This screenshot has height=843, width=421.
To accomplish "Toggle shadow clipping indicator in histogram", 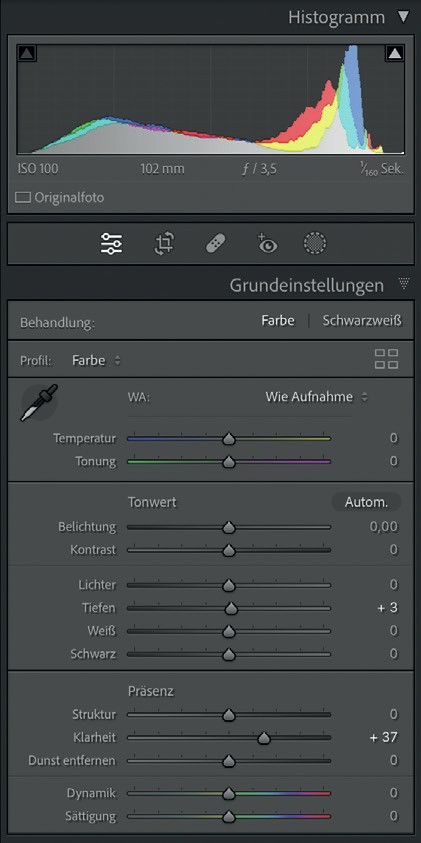I will (27, 53).
